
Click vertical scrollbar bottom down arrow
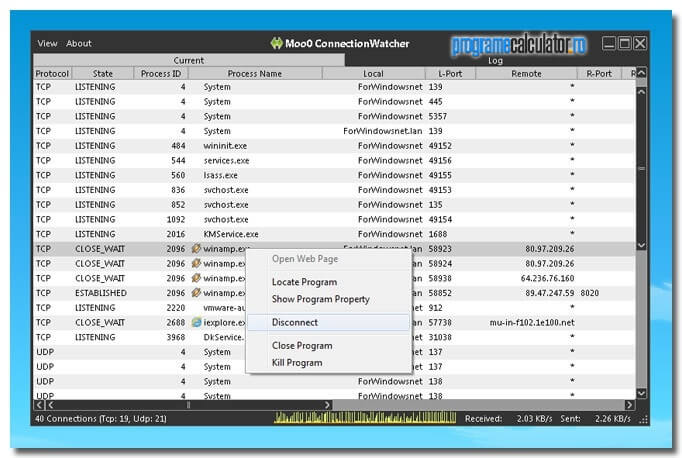641,393
